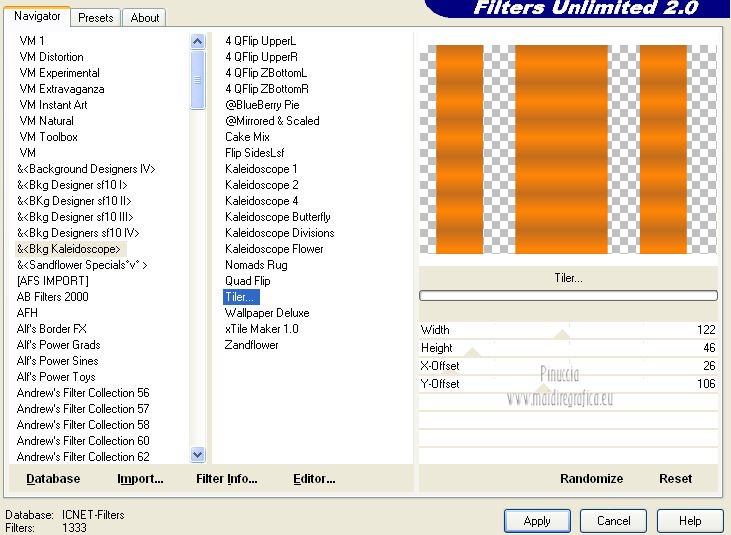Viewport: 731px width, 535px height.
Task: Choose Kaleidoscope Butterfly filter
Action: [277, 217]
